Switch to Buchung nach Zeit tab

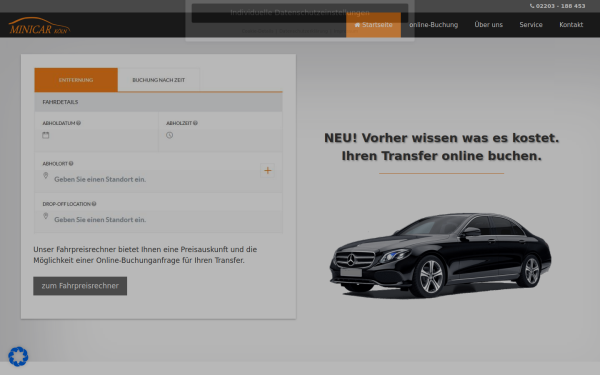(158, 80)
